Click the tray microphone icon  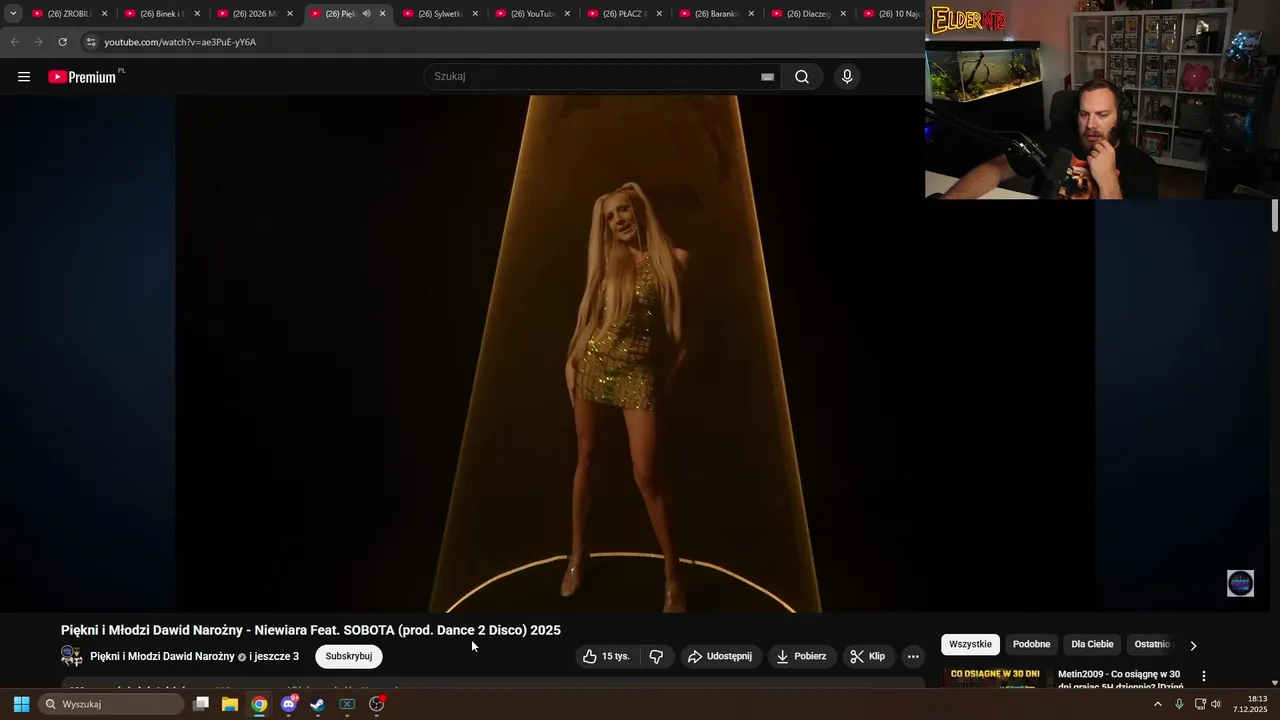tap(1179, 704)
